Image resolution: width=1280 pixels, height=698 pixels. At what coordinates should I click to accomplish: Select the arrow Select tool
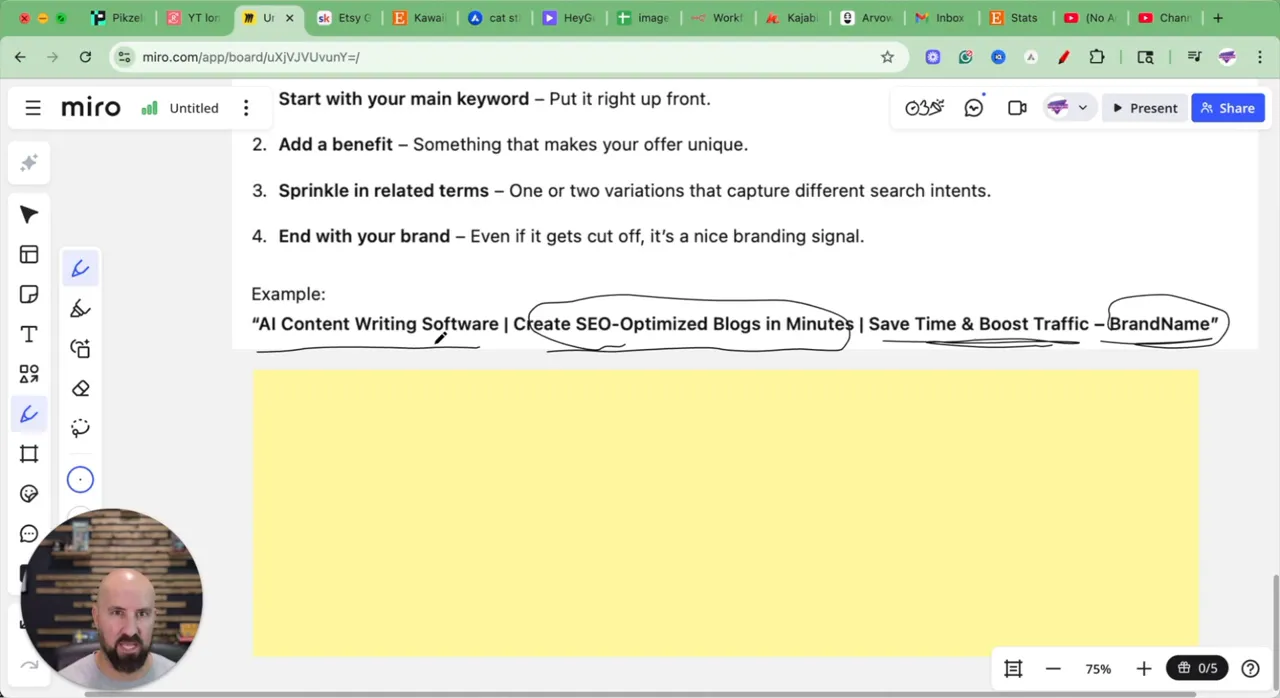pyautogui.click(x=29, y=215)
